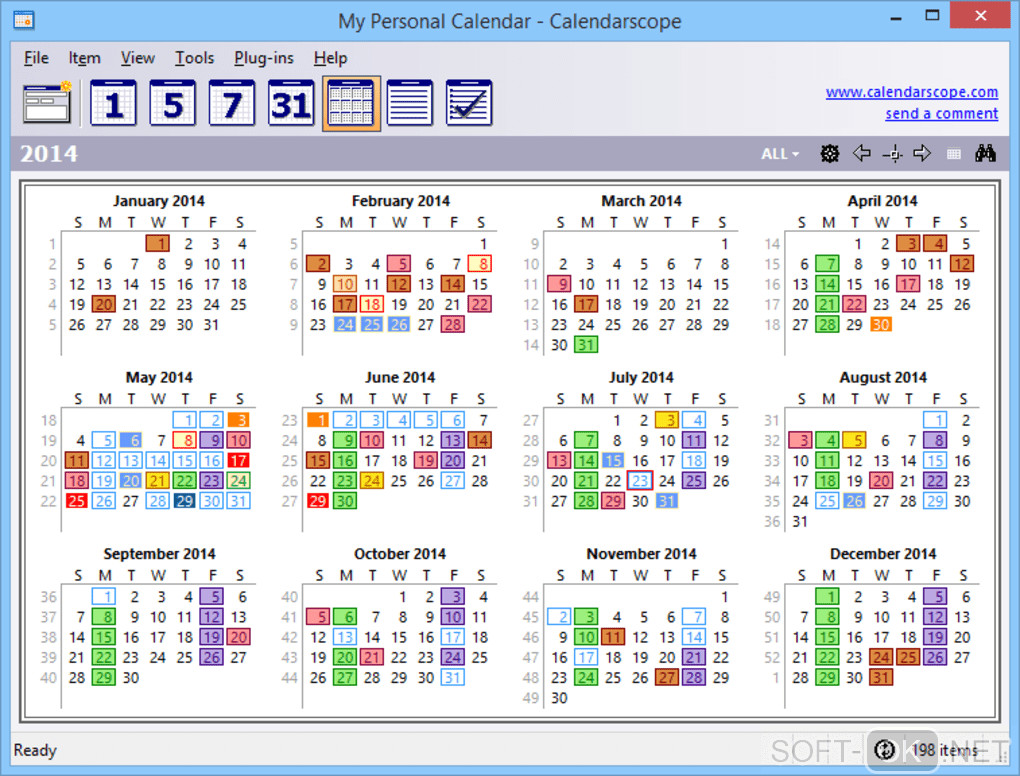Click the send a comment link
The image size is (1020, 776).
(x=941, y=113)
